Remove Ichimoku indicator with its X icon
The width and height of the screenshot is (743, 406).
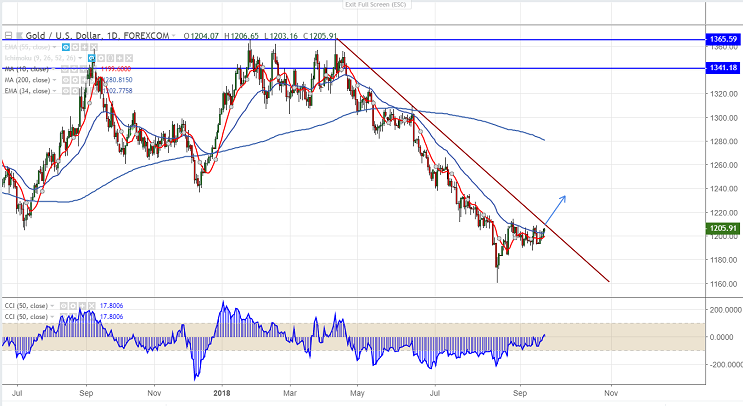click(129, 58)
